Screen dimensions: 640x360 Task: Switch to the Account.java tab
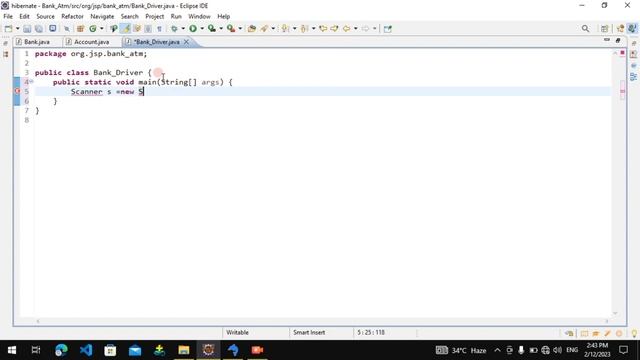[91, 42]
